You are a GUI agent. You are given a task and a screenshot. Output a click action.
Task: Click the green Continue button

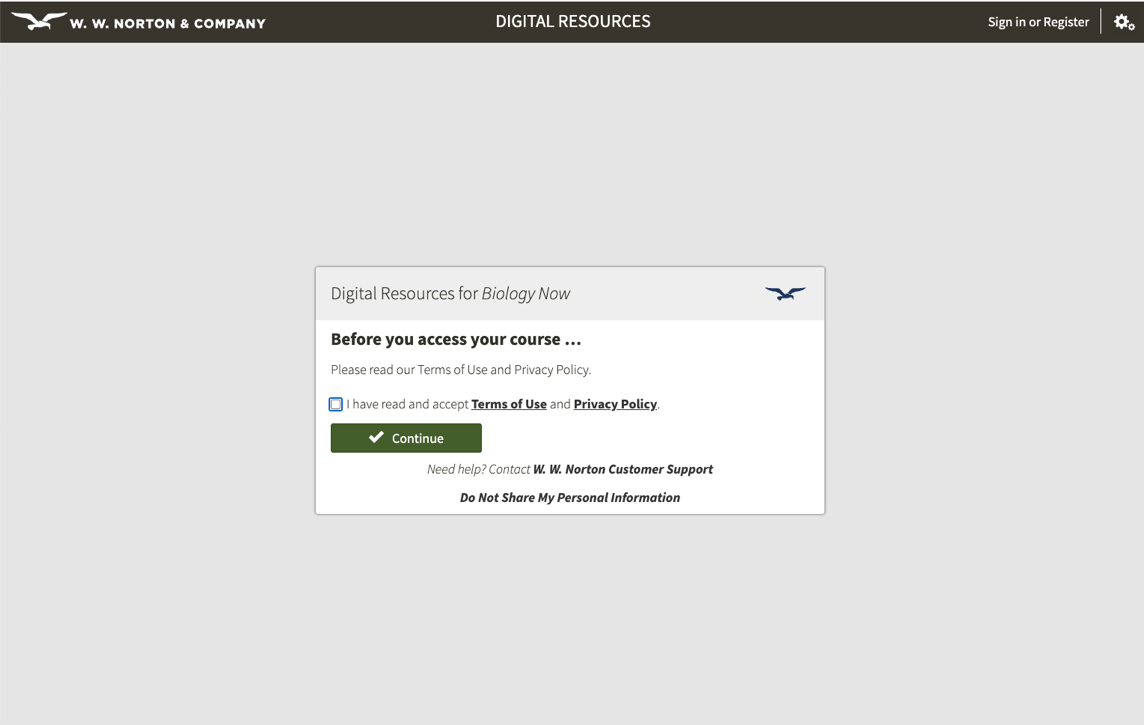pyautogui.click(x=406, y=438)
